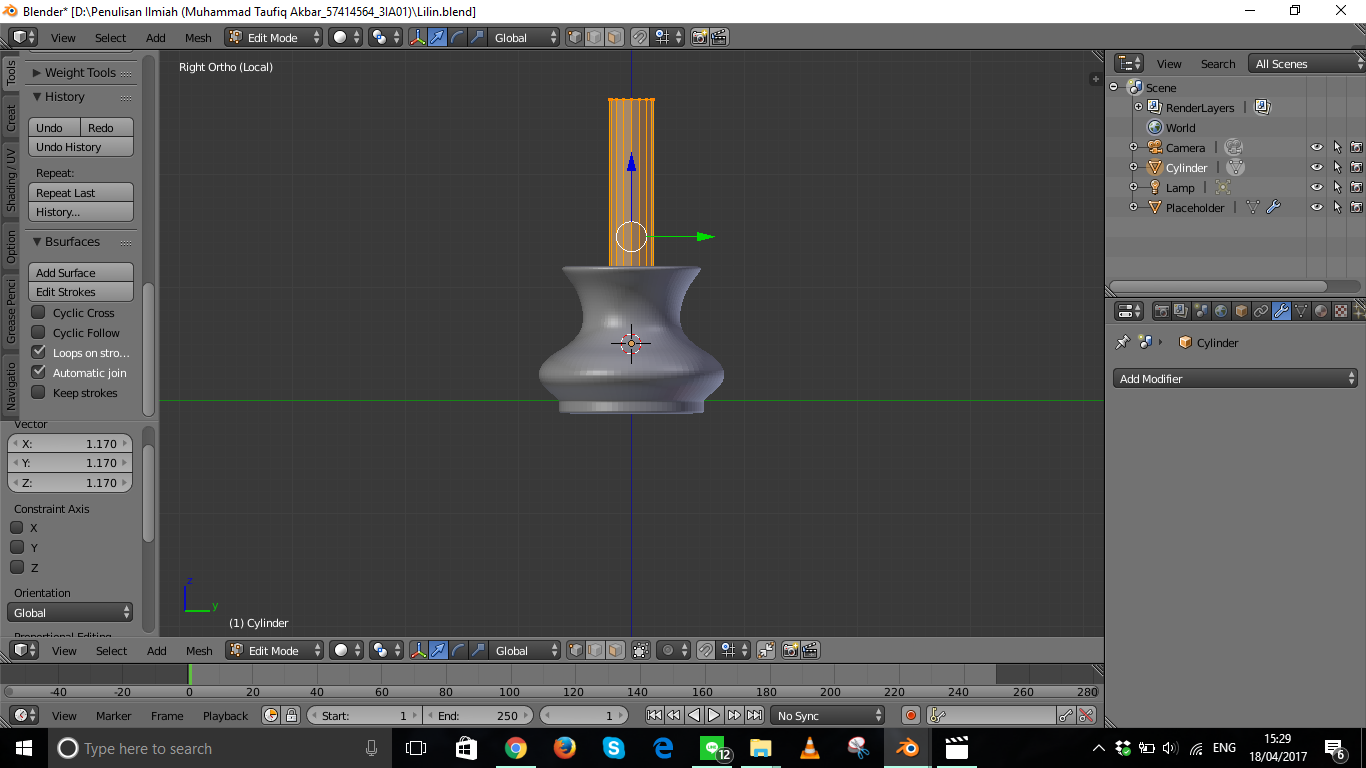Disable the Loops on strokes checkbox
The height and width of the screenshot is (768, 1366).
[38, 352]
